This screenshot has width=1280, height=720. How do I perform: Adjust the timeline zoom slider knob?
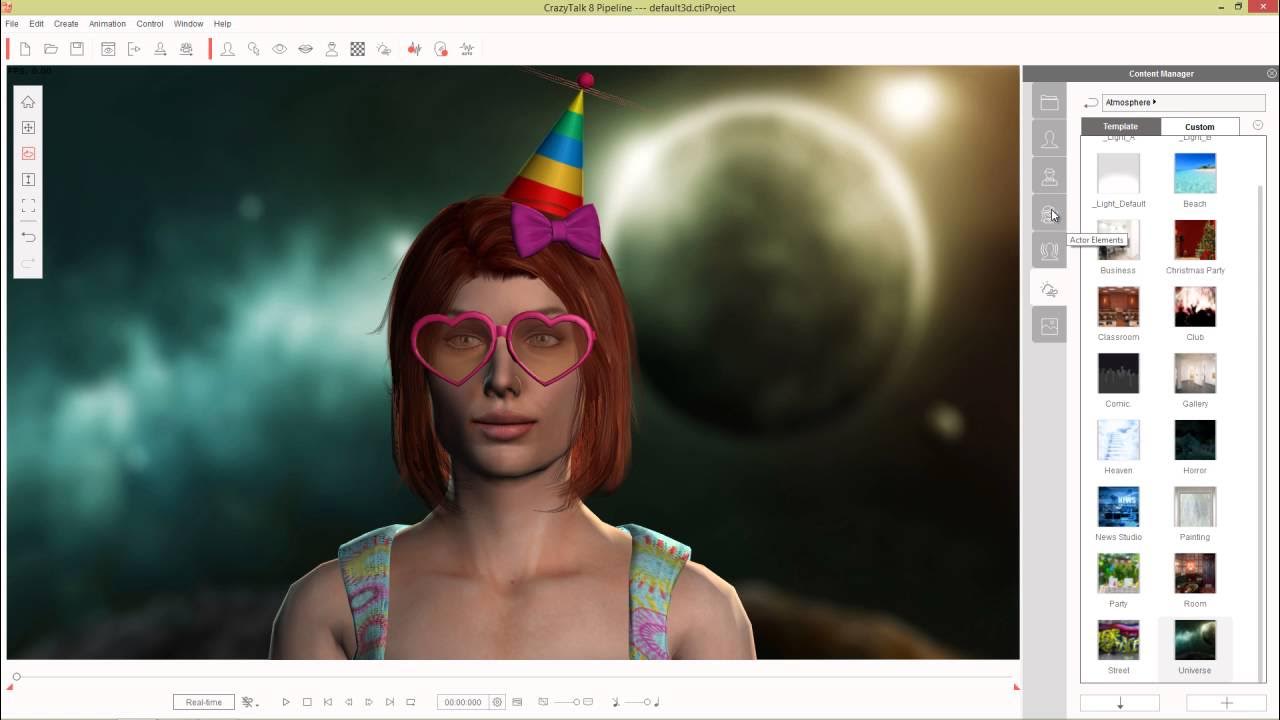(x=576, y=702)
